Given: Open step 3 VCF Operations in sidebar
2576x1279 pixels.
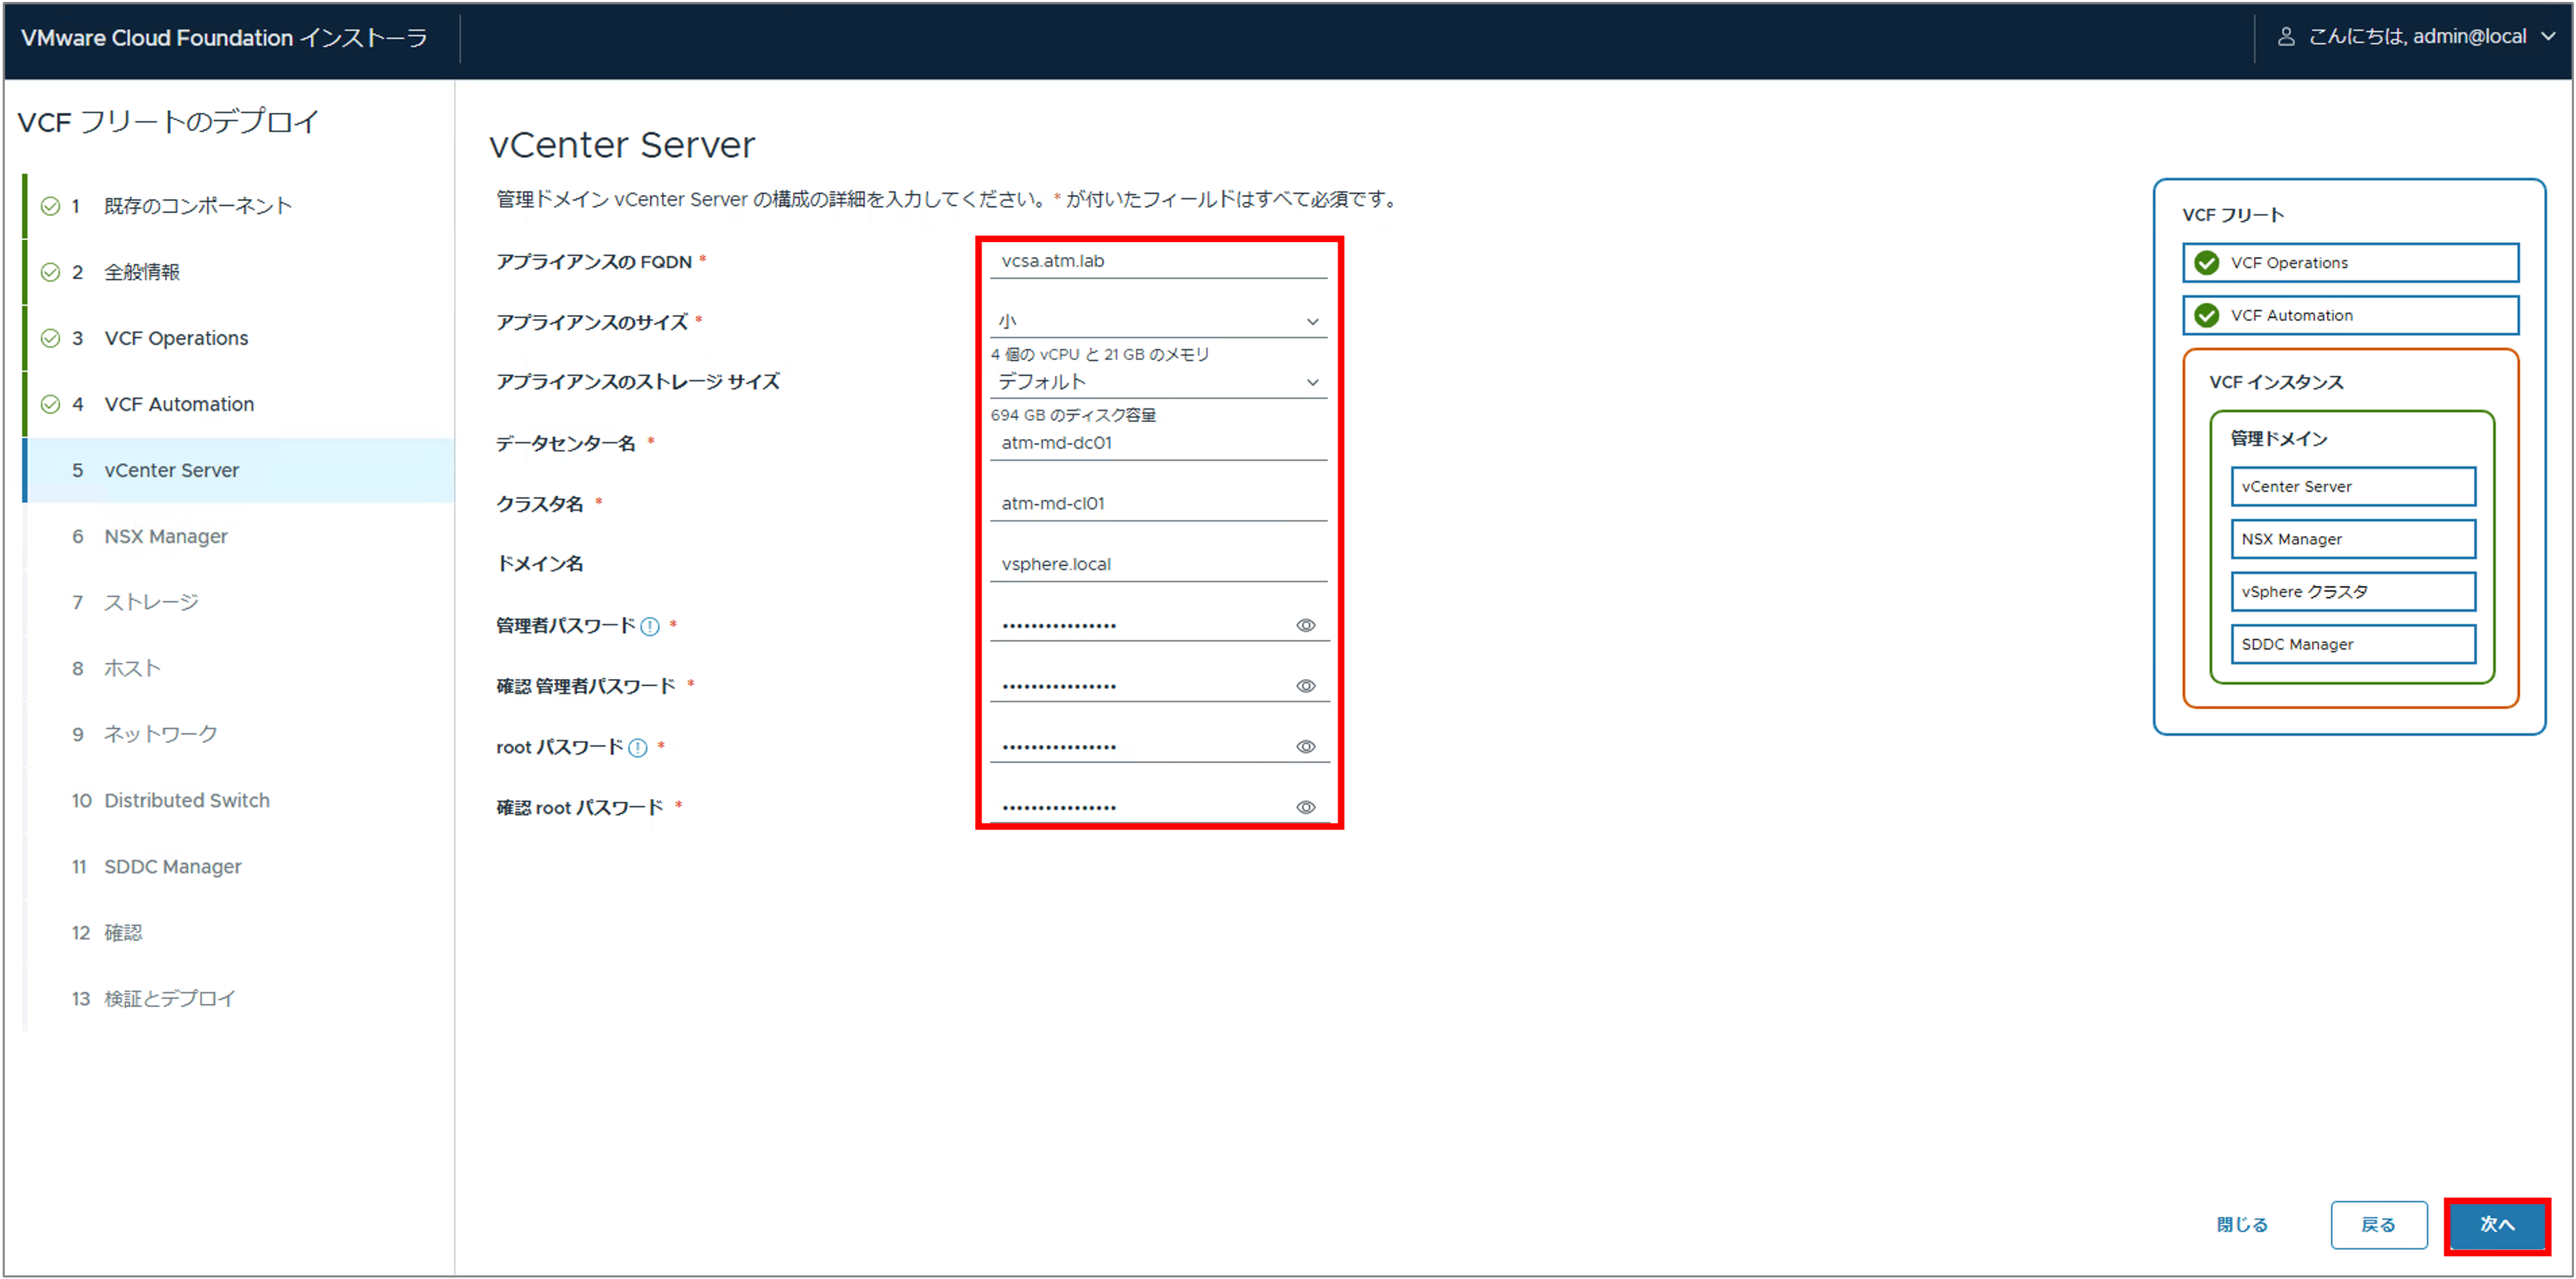Looking at the screenshot, I should point(240,338).
